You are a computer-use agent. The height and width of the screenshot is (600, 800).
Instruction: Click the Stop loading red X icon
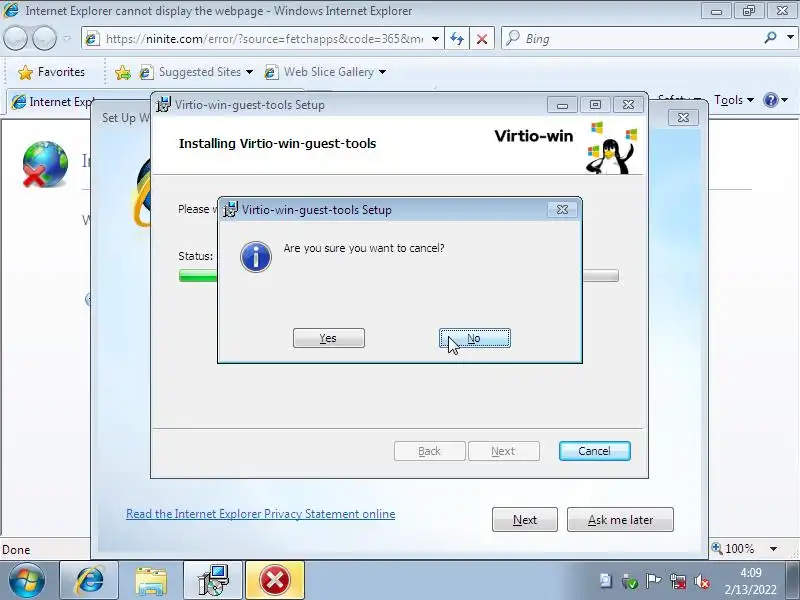tap(481, 39)
